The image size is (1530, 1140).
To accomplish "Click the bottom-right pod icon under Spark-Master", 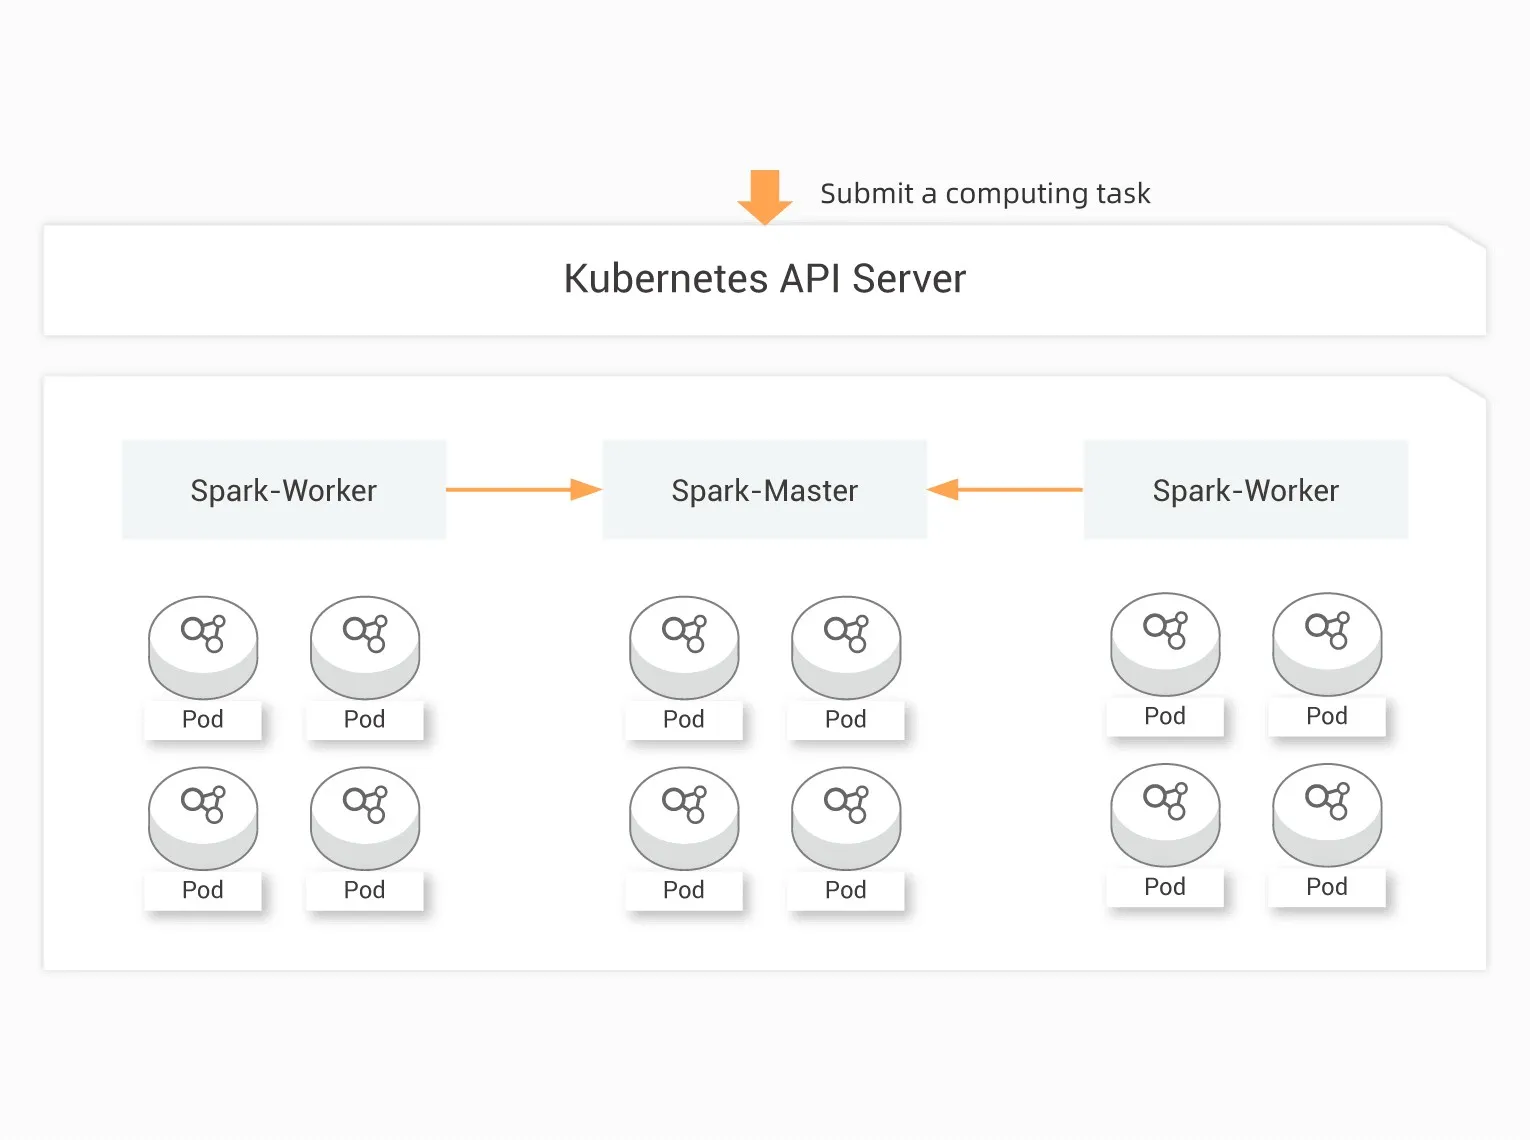I will point(846,817).
